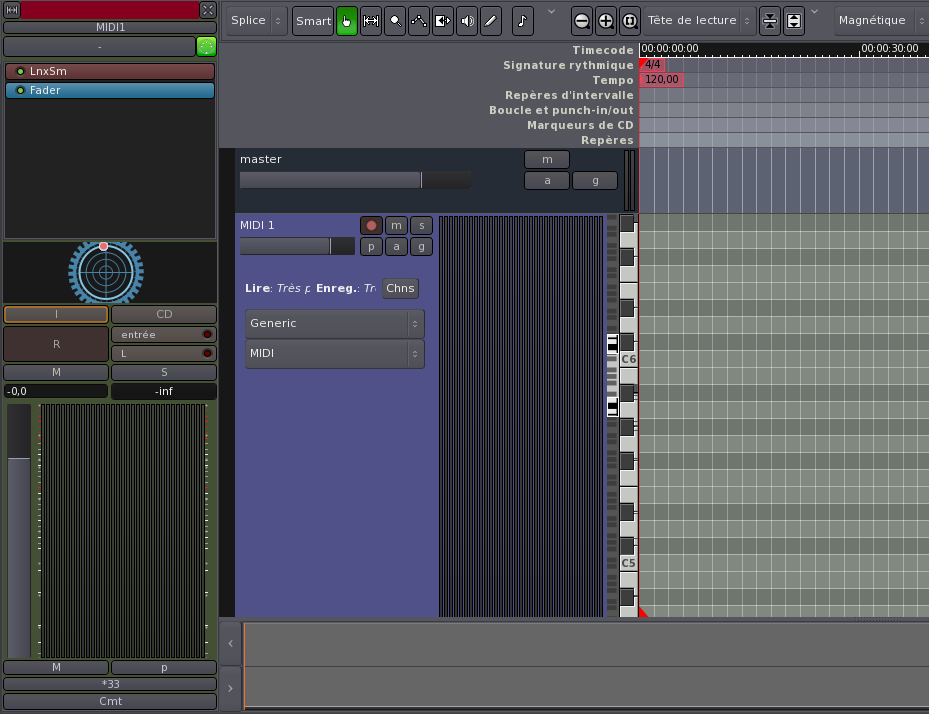
Task: Click the Smart mode button
Action: pyautogui.click(x=313, y=21)
